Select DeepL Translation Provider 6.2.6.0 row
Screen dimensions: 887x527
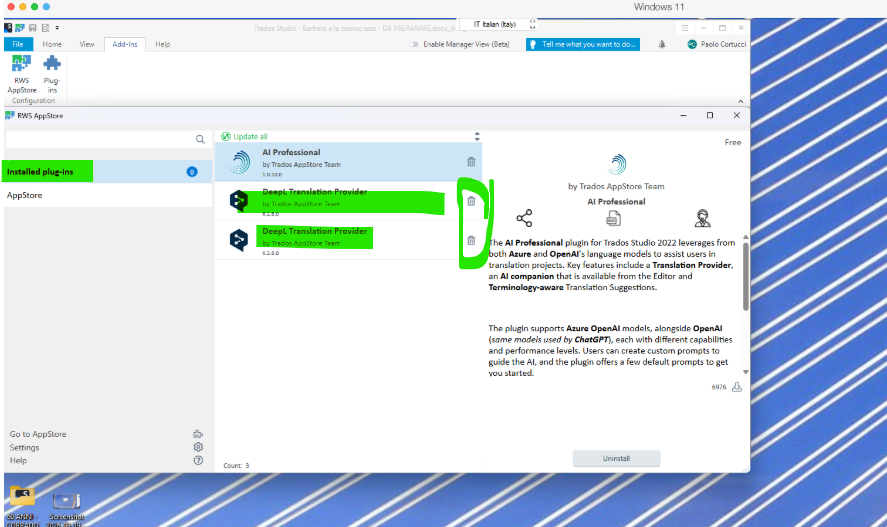(x=348, y=240)
